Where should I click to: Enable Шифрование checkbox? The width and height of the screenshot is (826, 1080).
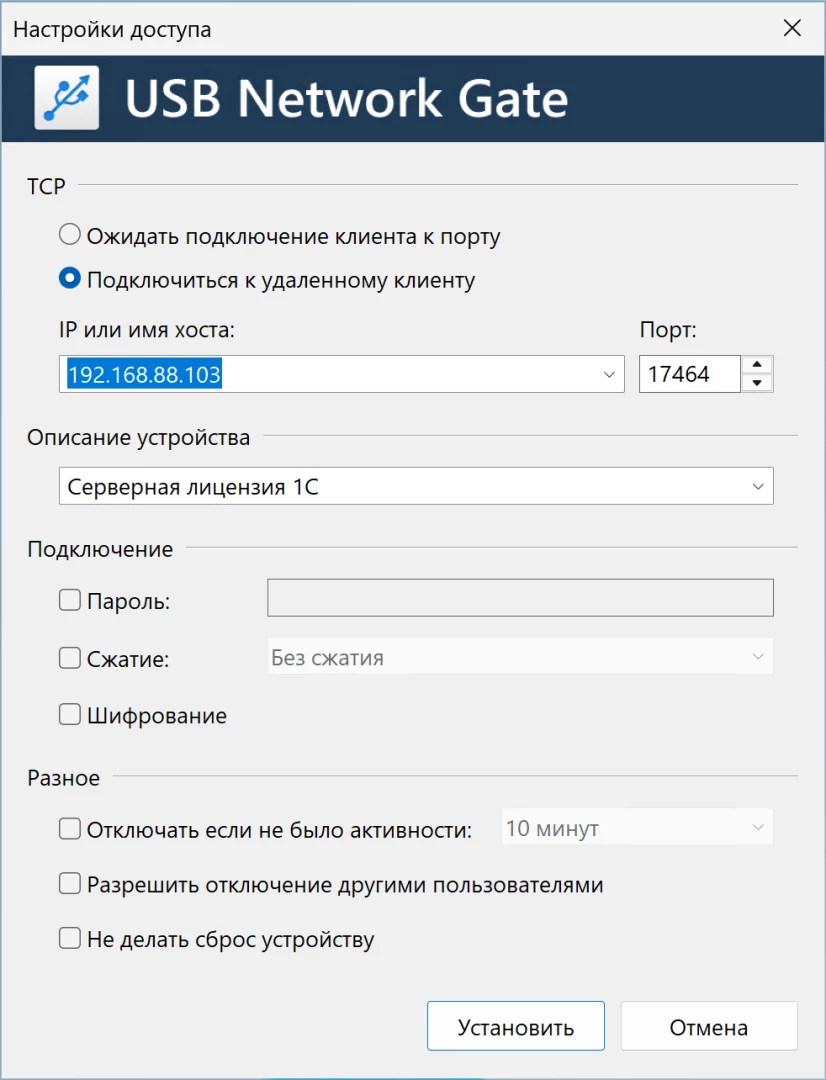[x=70, y=715]
